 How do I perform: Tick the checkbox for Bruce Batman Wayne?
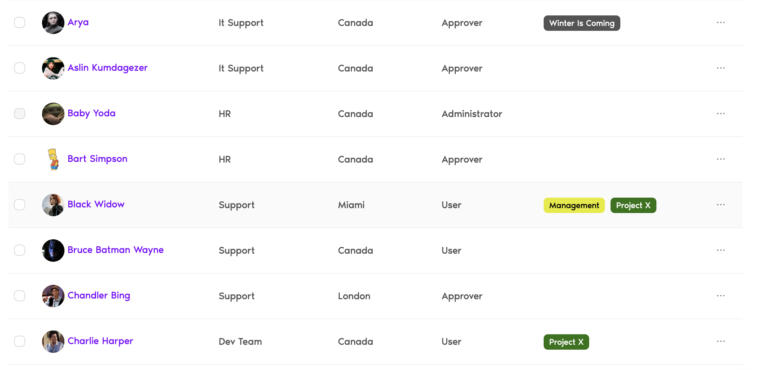pyautogui.click(x=19, y=250)
